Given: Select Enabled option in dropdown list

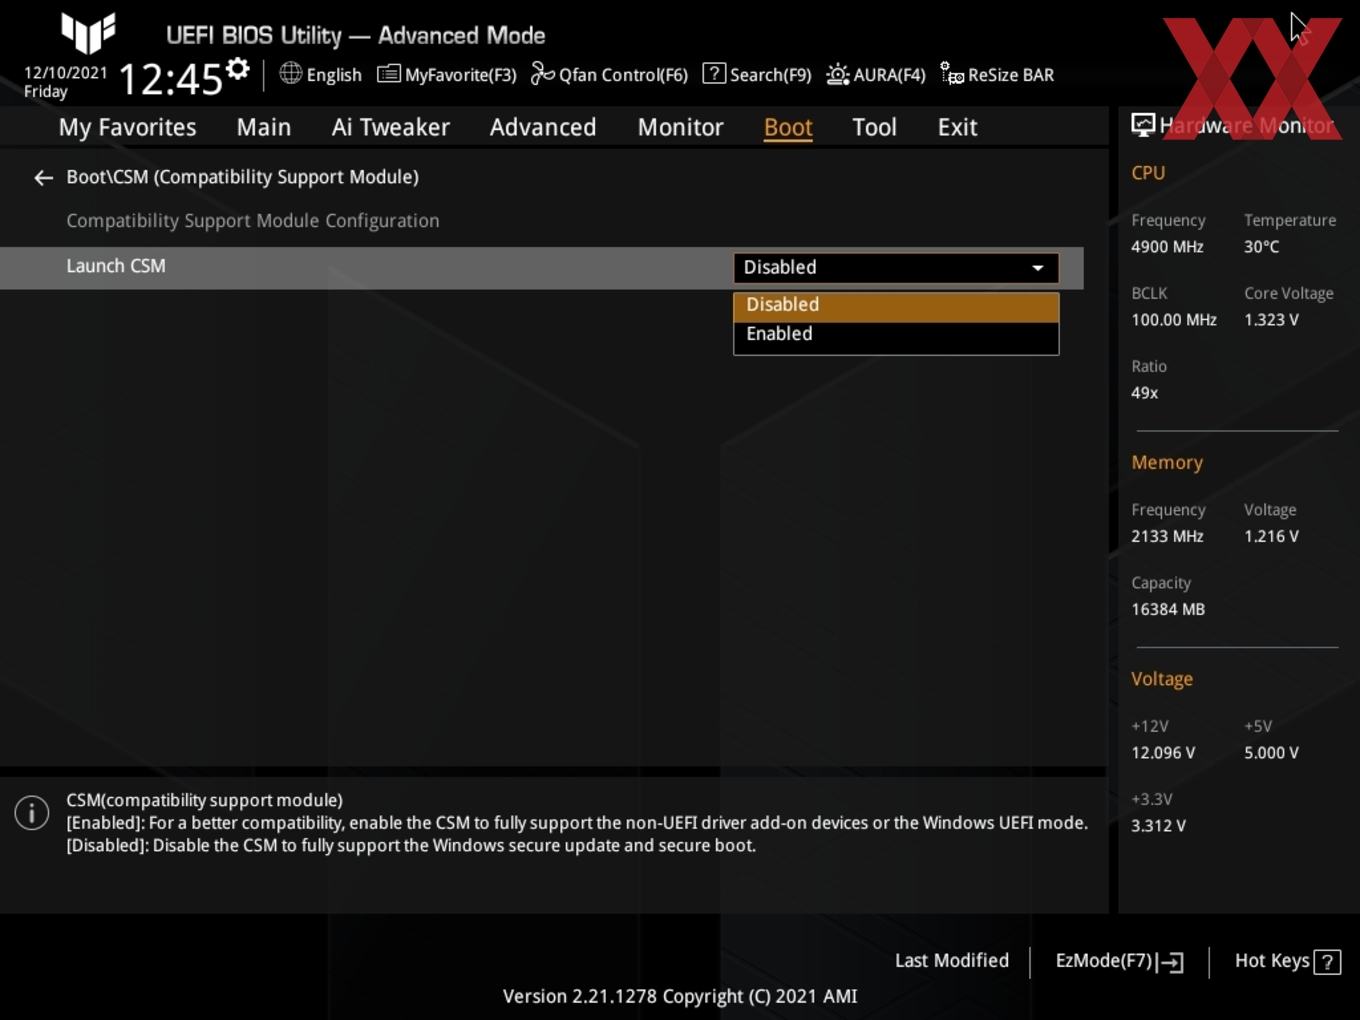Looking at the screenshot, I should click(896, 334).
